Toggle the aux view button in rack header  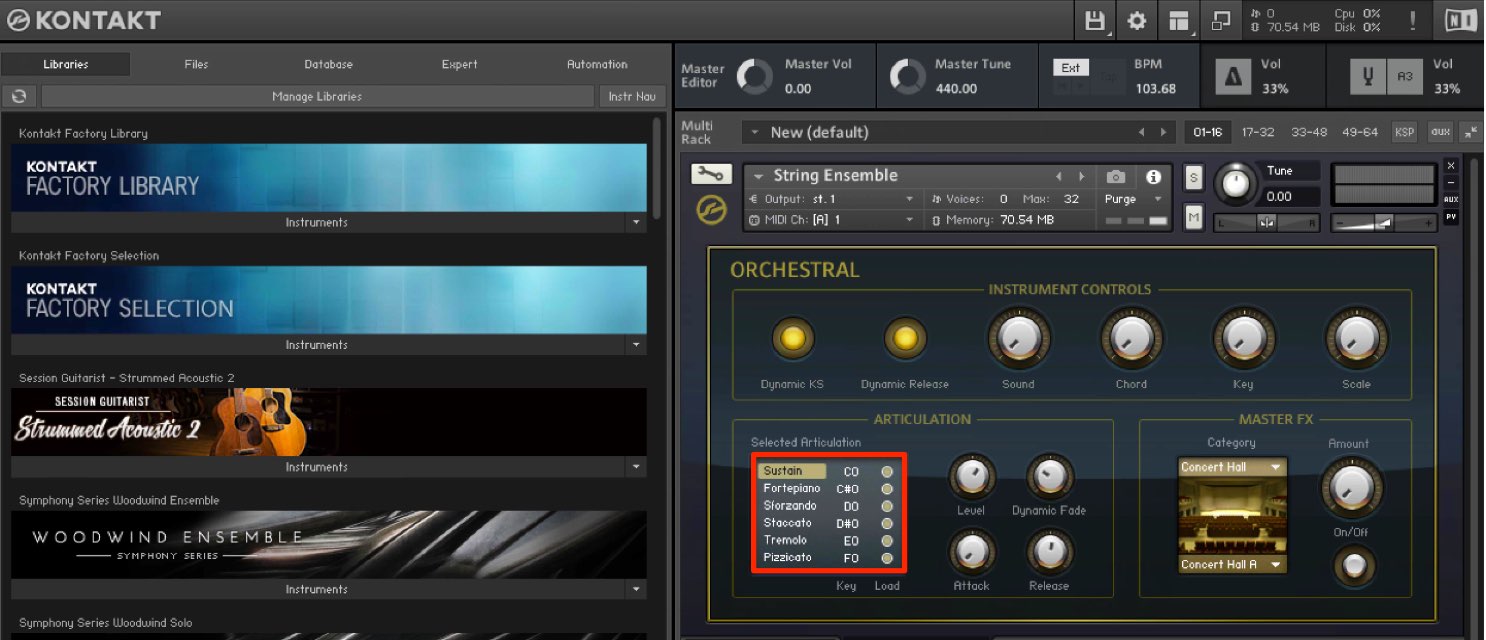pos(1440,132)
